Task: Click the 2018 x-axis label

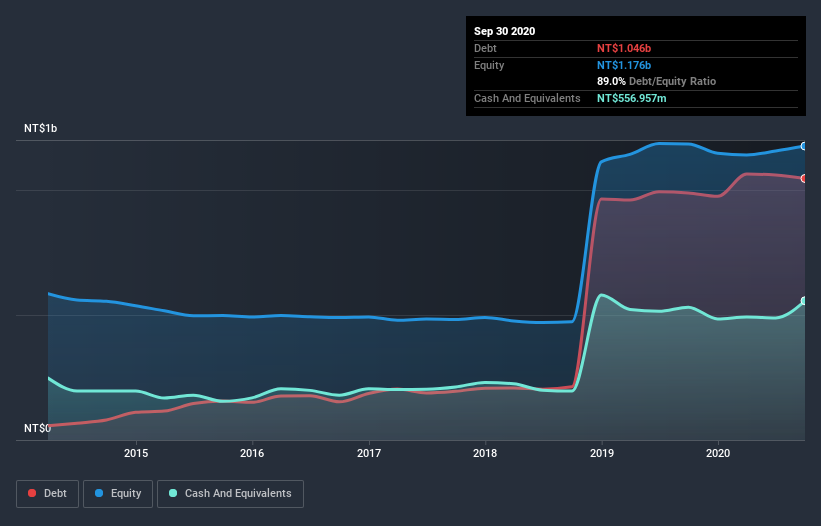Action: (x=485, y=453)
